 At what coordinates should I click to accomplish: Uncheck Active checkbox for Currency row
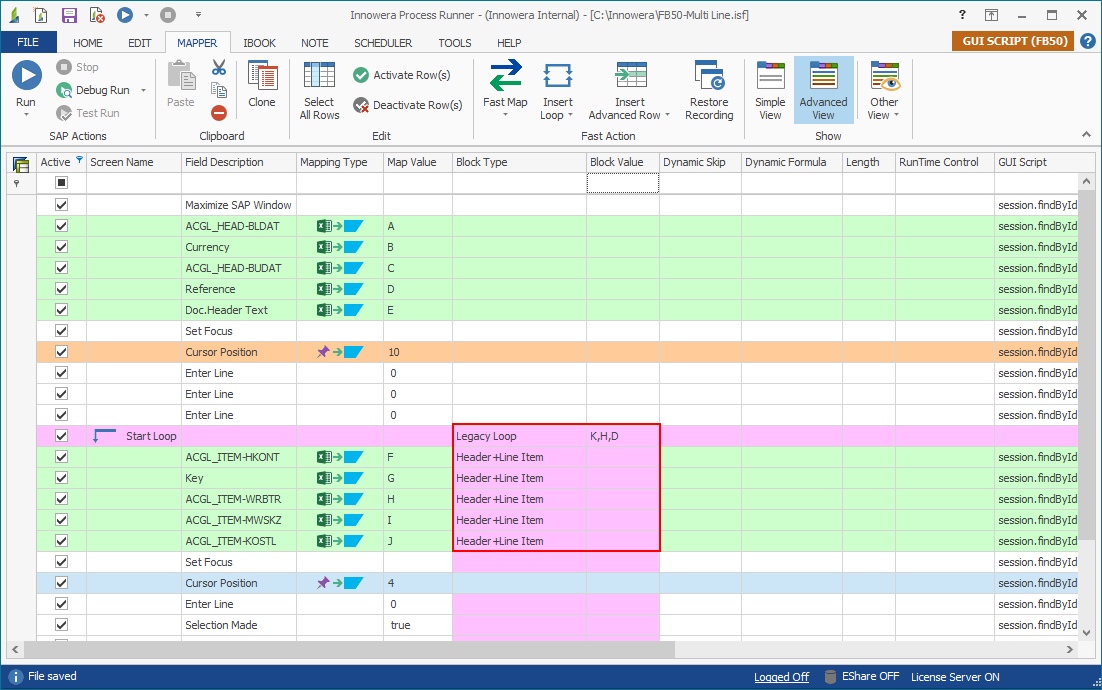(61, 247)
